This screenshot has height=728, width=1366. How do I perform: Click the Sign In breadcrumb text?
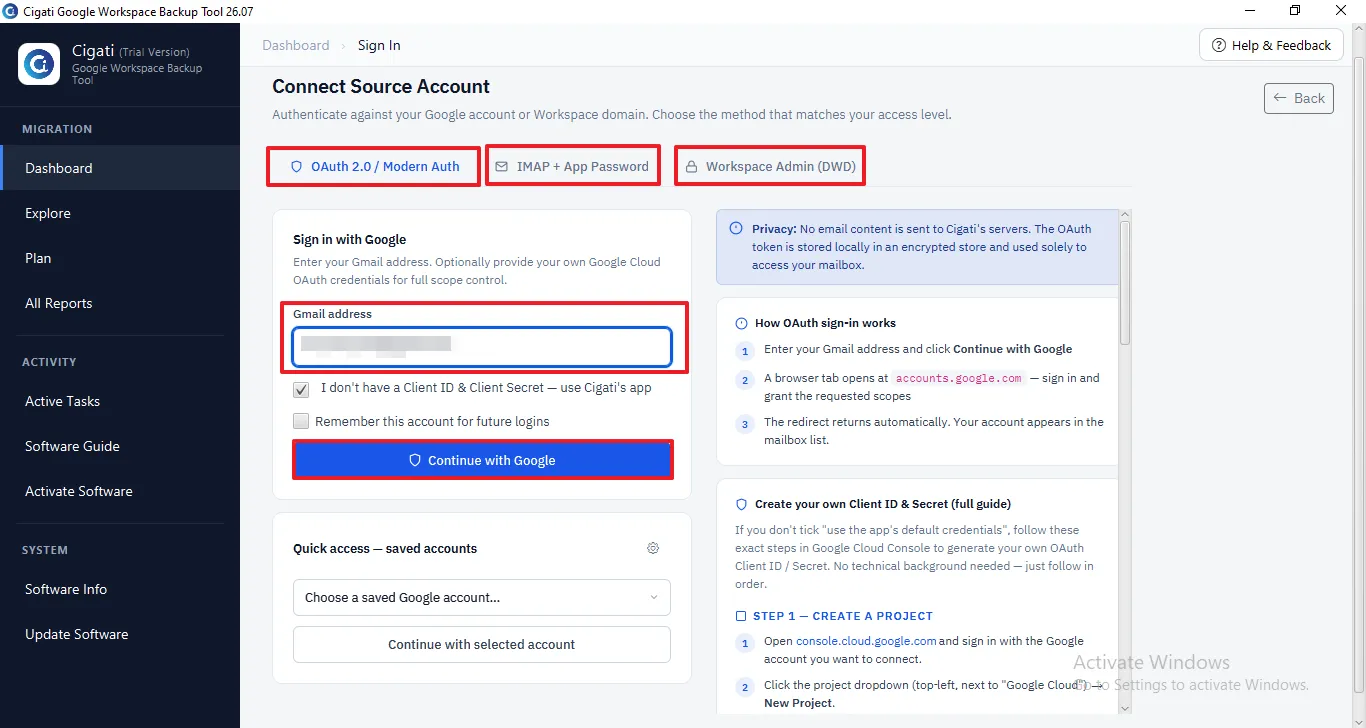(379, 45)
